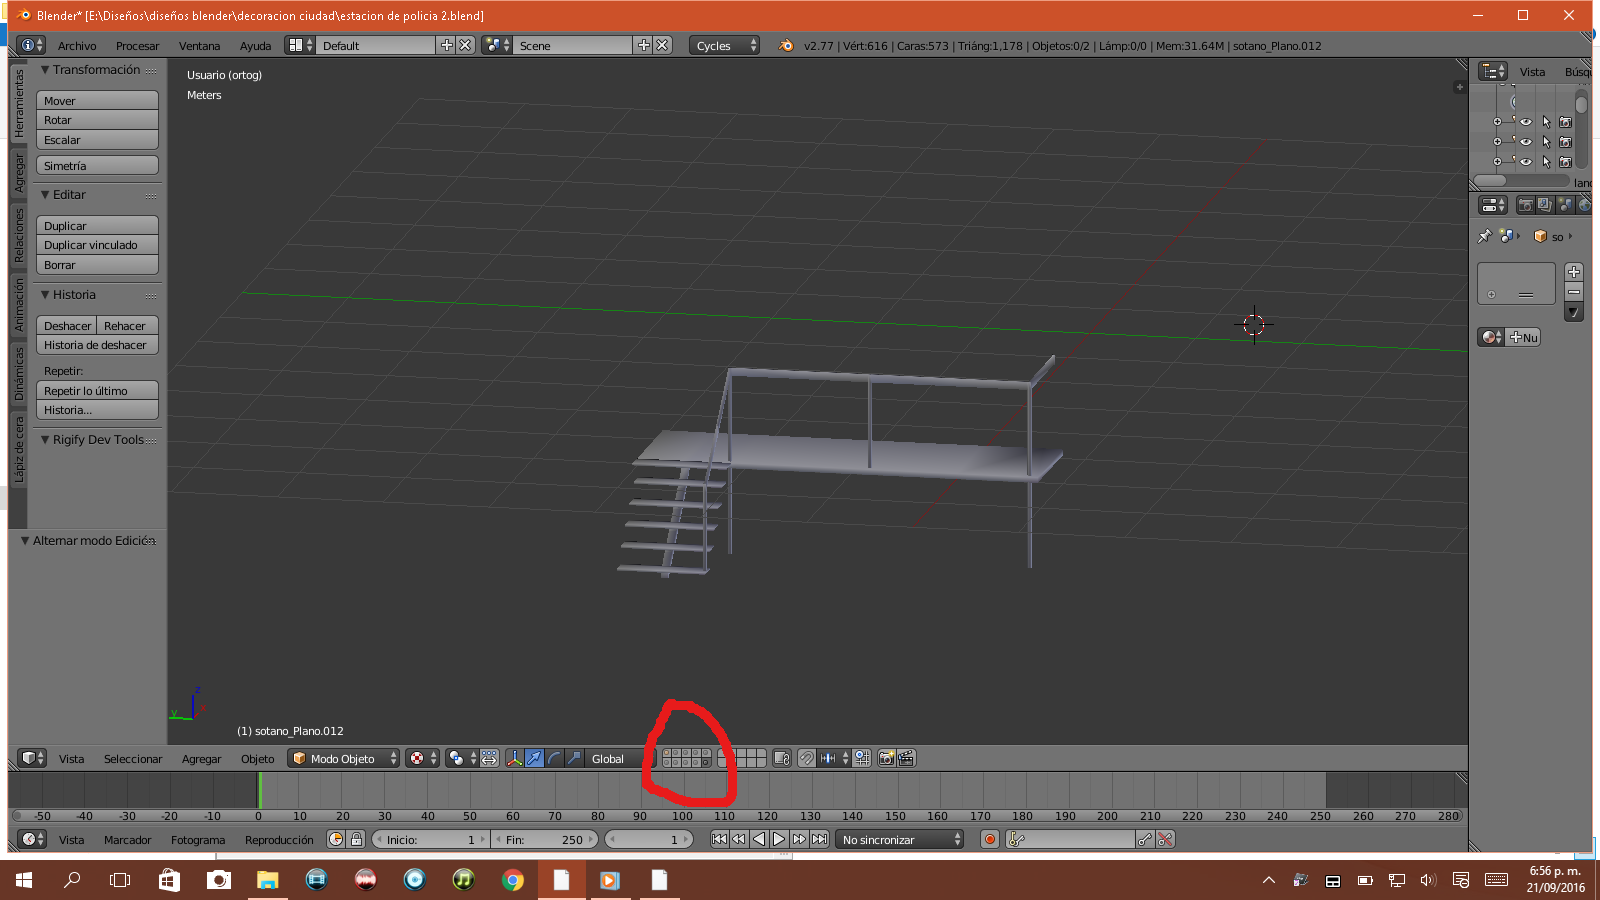The image size is (1600, 900).
Task: Toggle the timeline preview range clock icon
Action: [x=336, y=839]
